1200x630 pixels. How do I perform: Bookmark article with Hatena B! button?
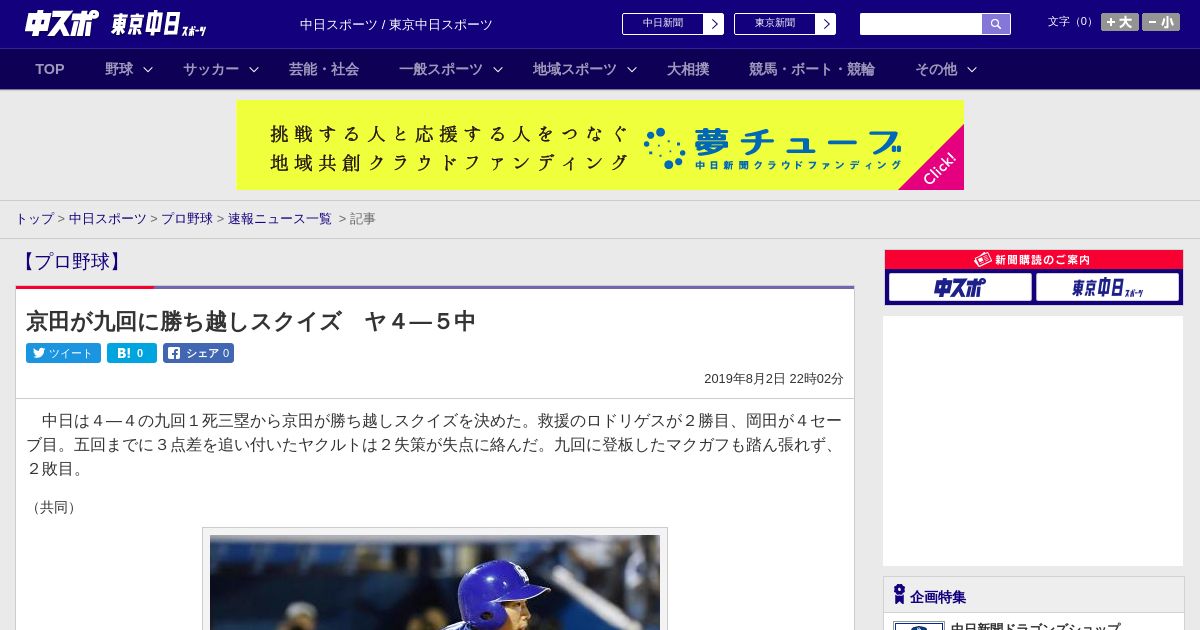[132, 353]
